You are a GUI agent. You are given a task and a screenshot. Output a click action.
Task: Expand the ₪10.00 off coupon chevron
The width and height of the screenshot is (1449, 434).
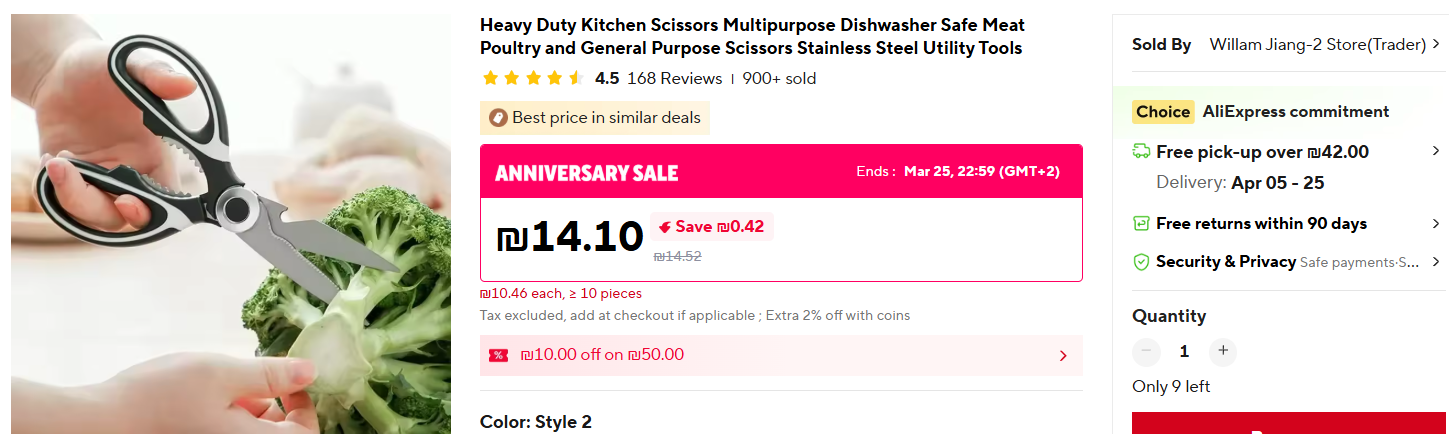tap(1063, 355)
